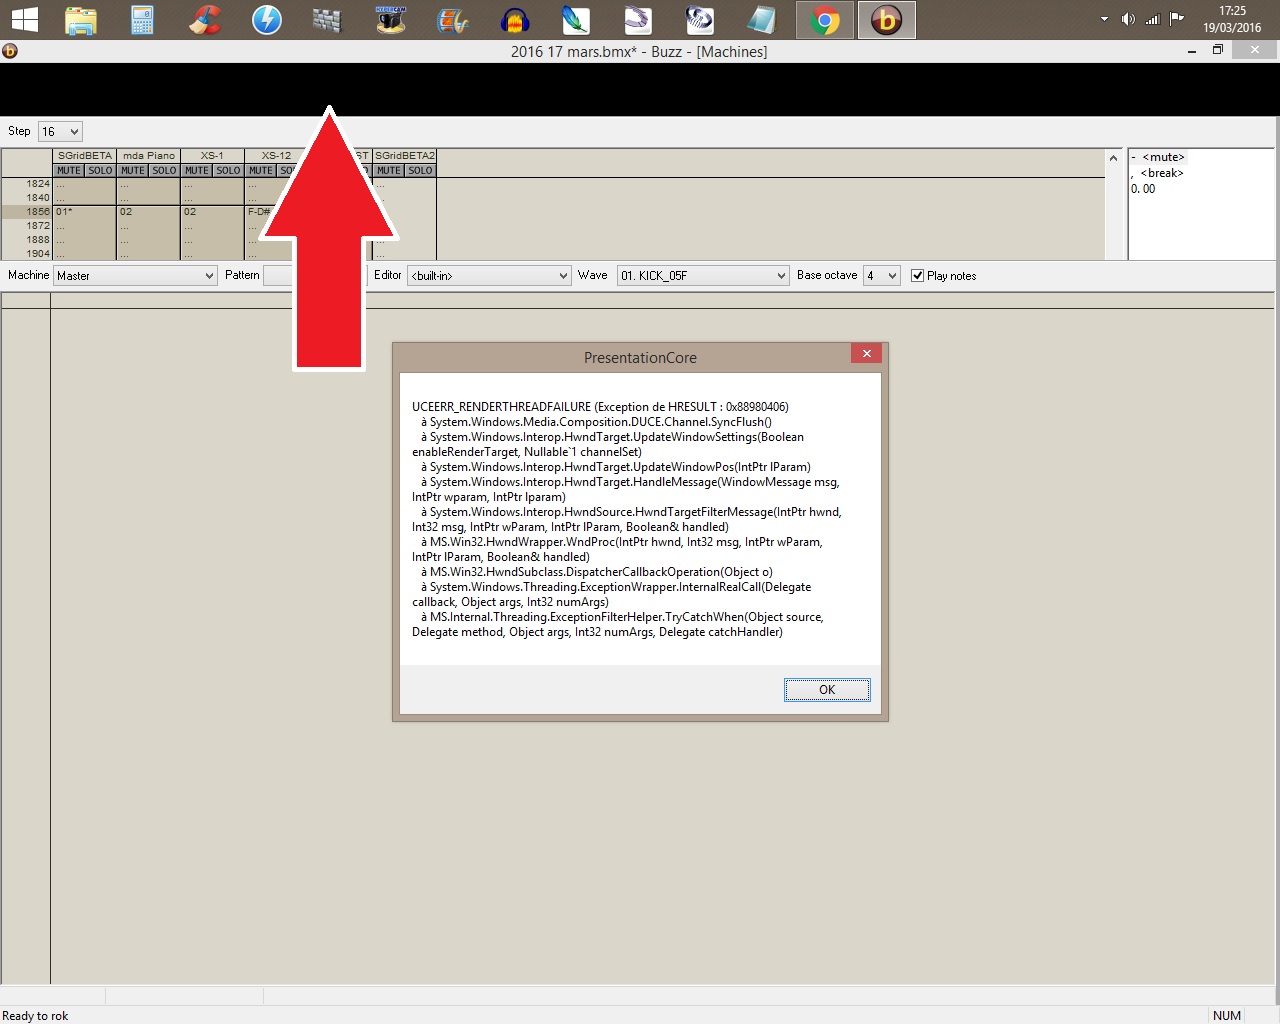The image size is (1280, 1024).
Task: Open Audacity headphones icon in taskbar
Action: click(x=515, y=20)
